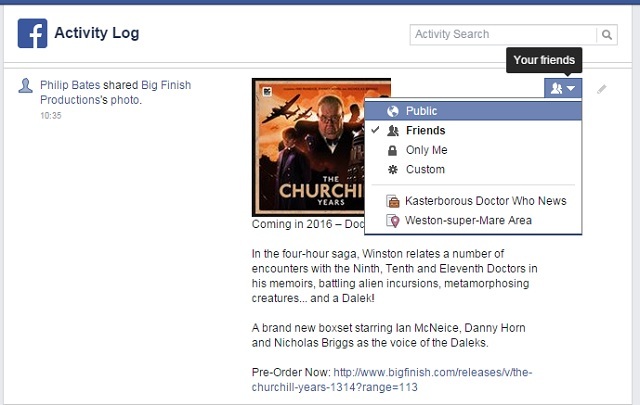Screen dimensions: 640x405
Task: Open Philip Bates profile link
Action: click(x=70, y=85)
